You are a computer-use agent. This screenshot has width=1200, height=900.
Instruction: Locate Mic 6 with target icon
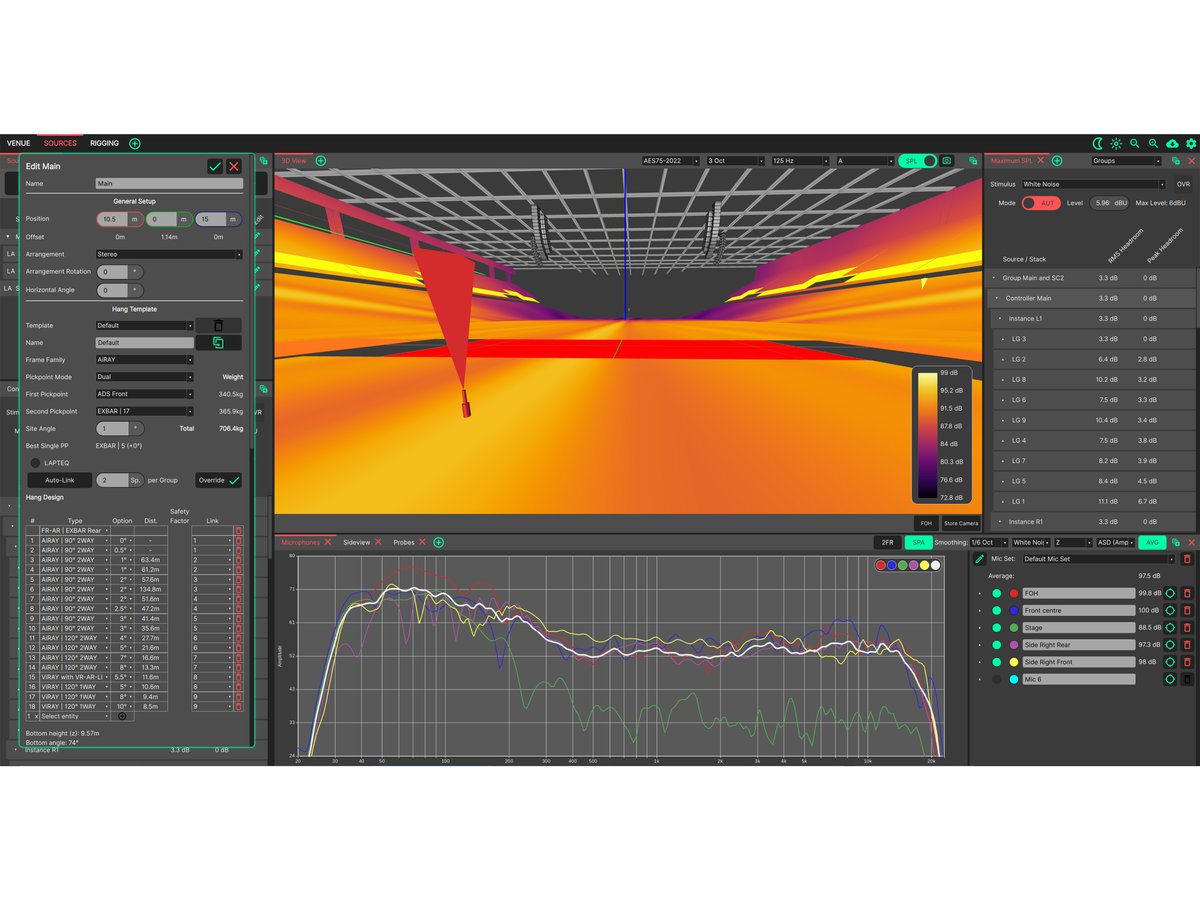(1170, 679)
